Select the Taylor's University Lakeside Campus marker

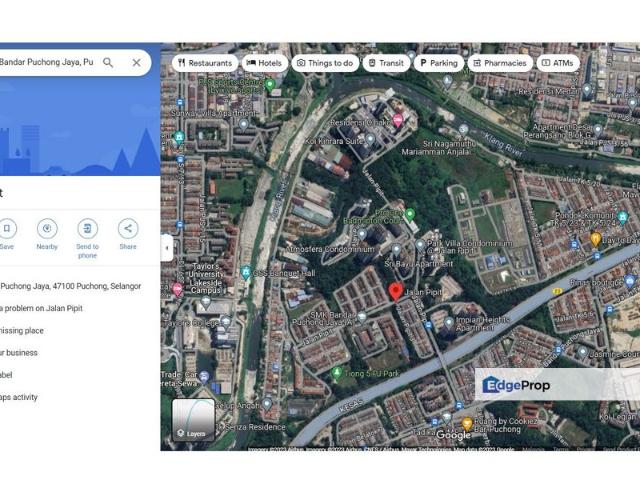177,290
